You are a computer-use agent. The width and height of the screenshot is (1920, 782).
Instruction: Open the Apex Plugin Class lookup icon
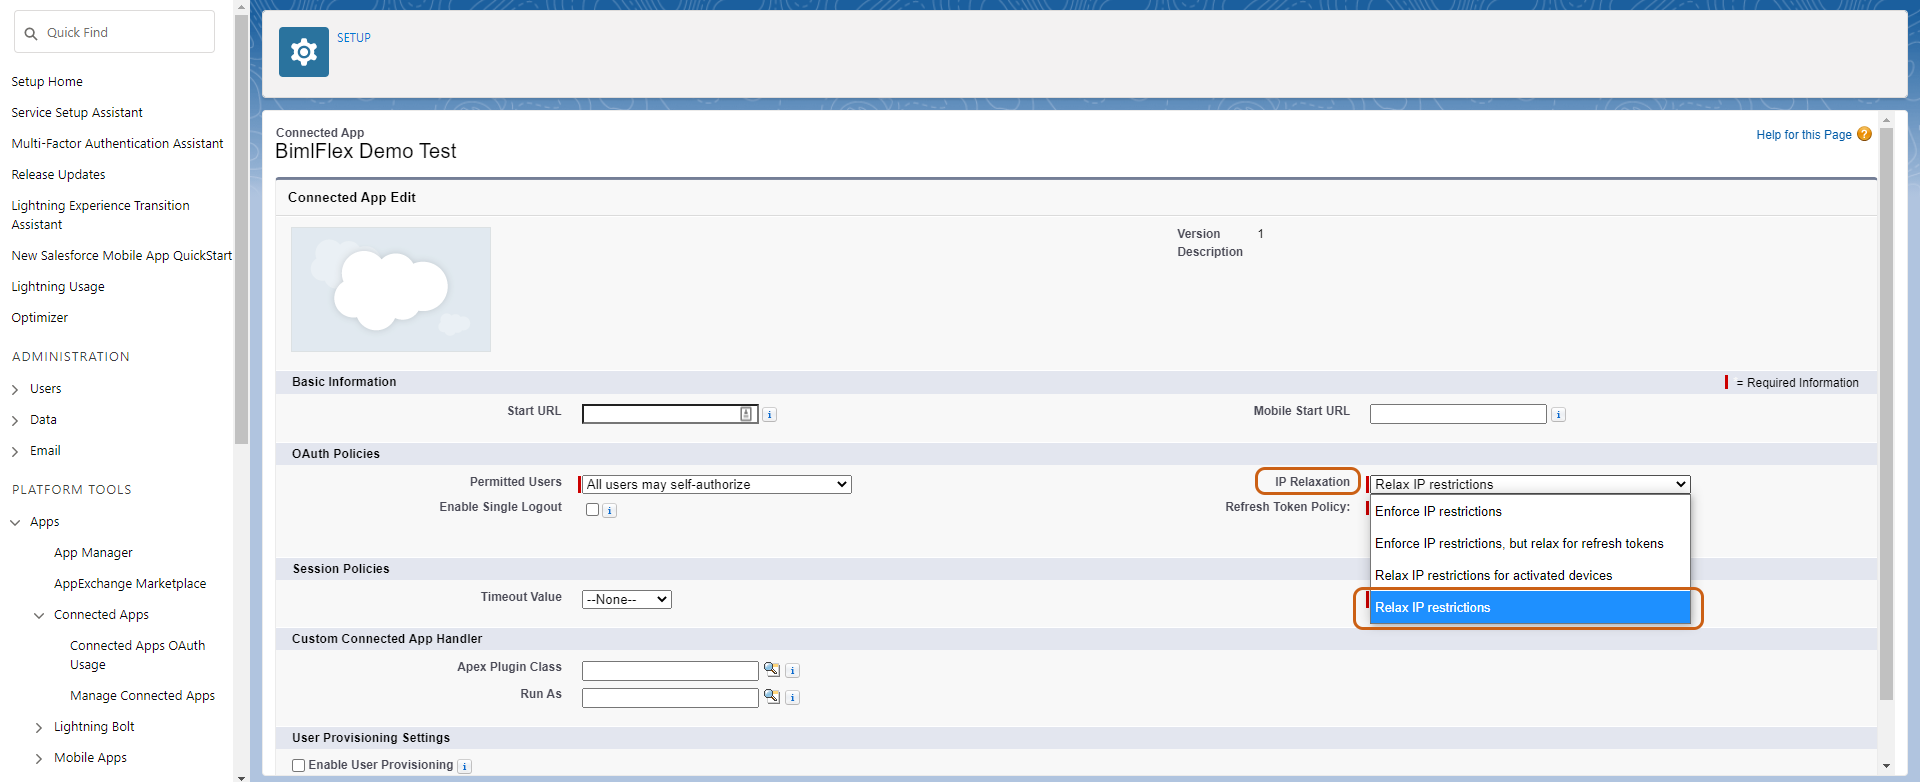[772, 669]
